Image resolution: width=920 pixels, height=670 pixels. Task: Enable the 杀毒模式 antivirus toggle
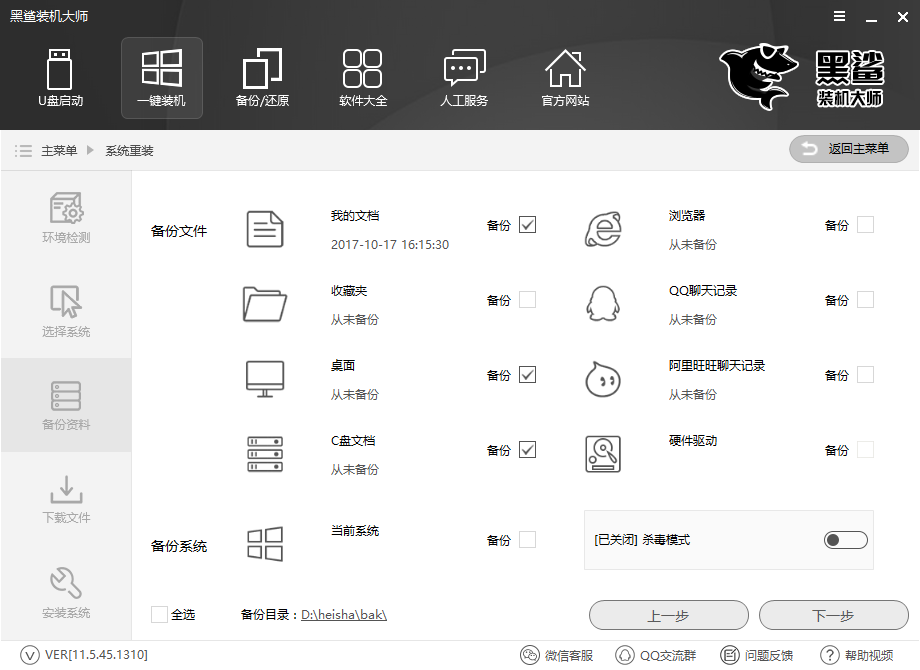(845, 539)
